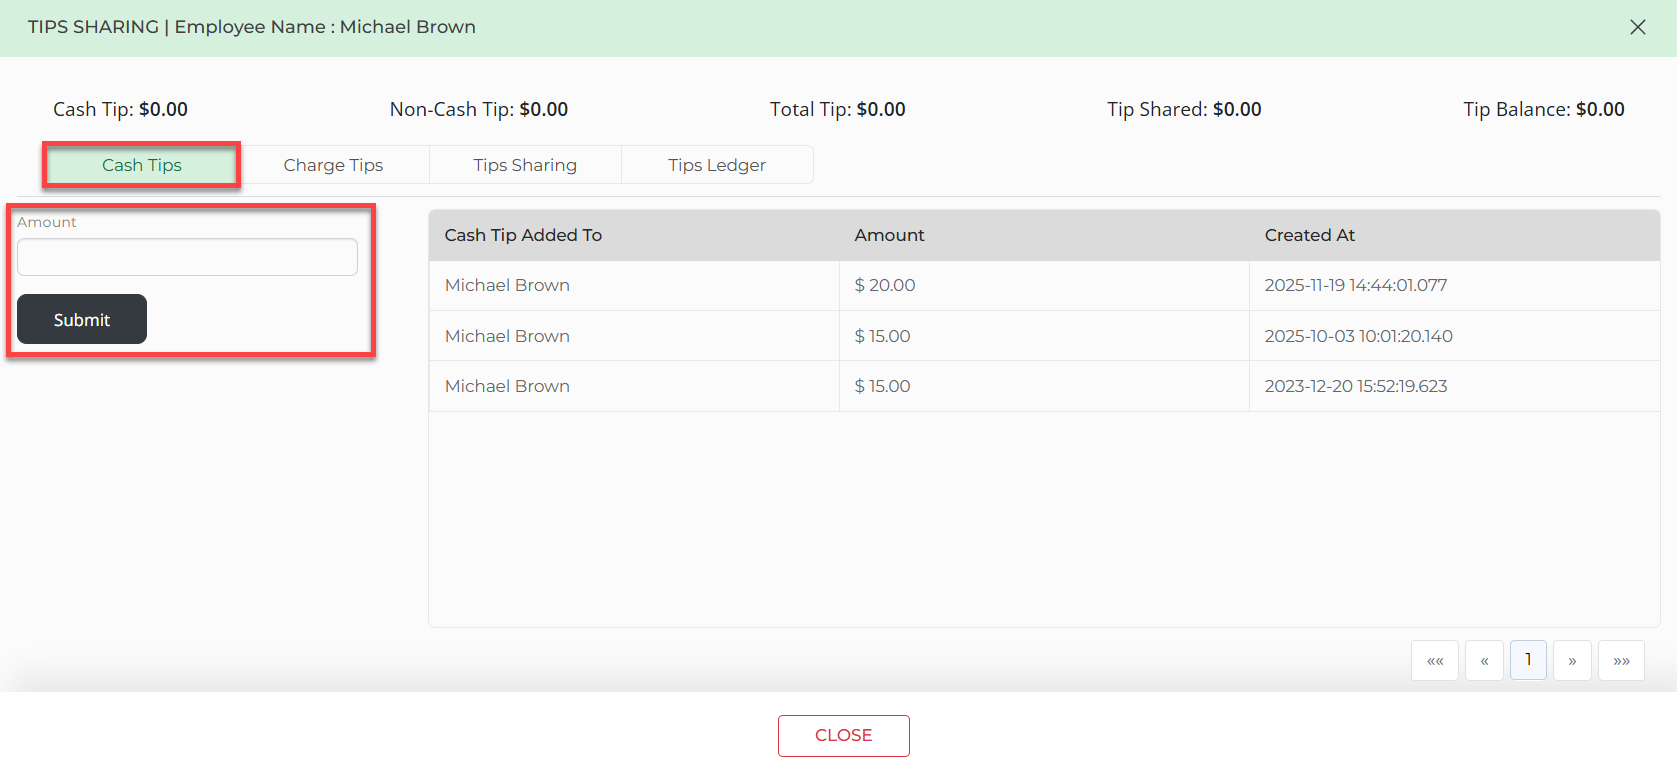This screenshot has height=773, width=1677.
Task: Click Michael Brown in the first table row
Action: tap(507, 285)
